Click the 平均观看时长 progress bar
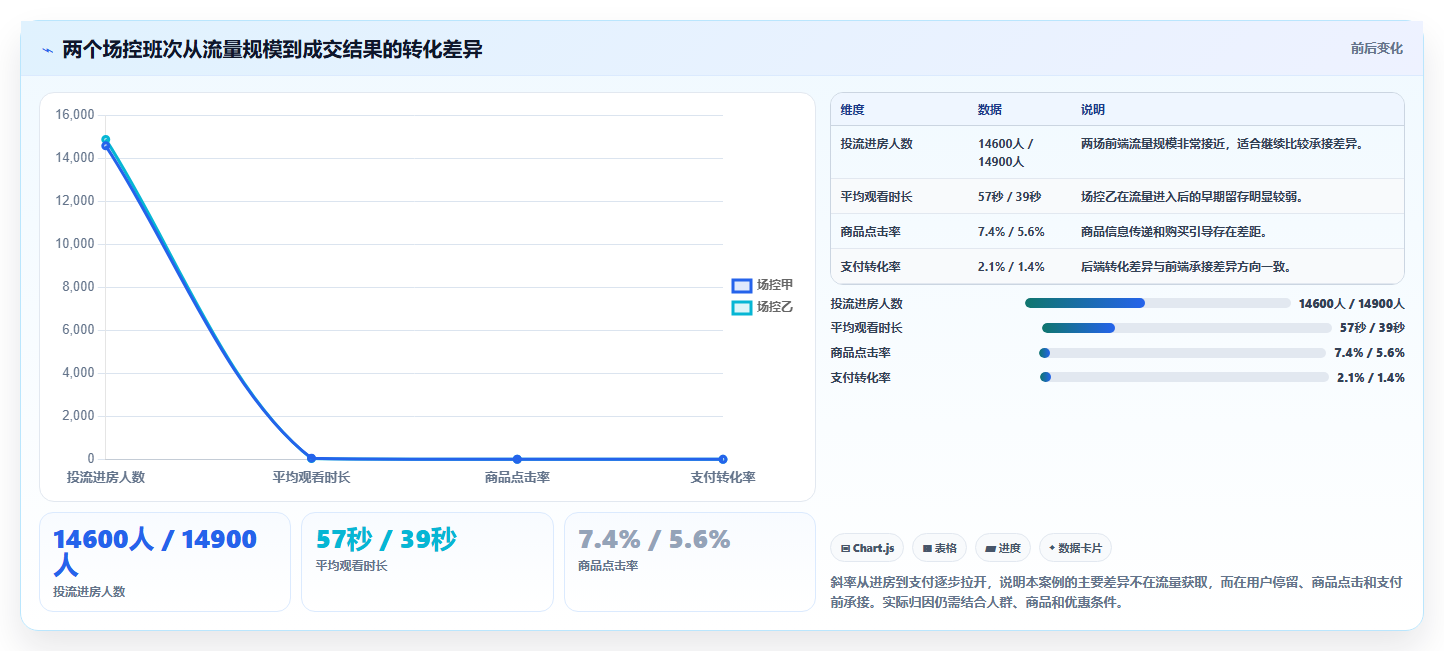 click(1187, 328)
